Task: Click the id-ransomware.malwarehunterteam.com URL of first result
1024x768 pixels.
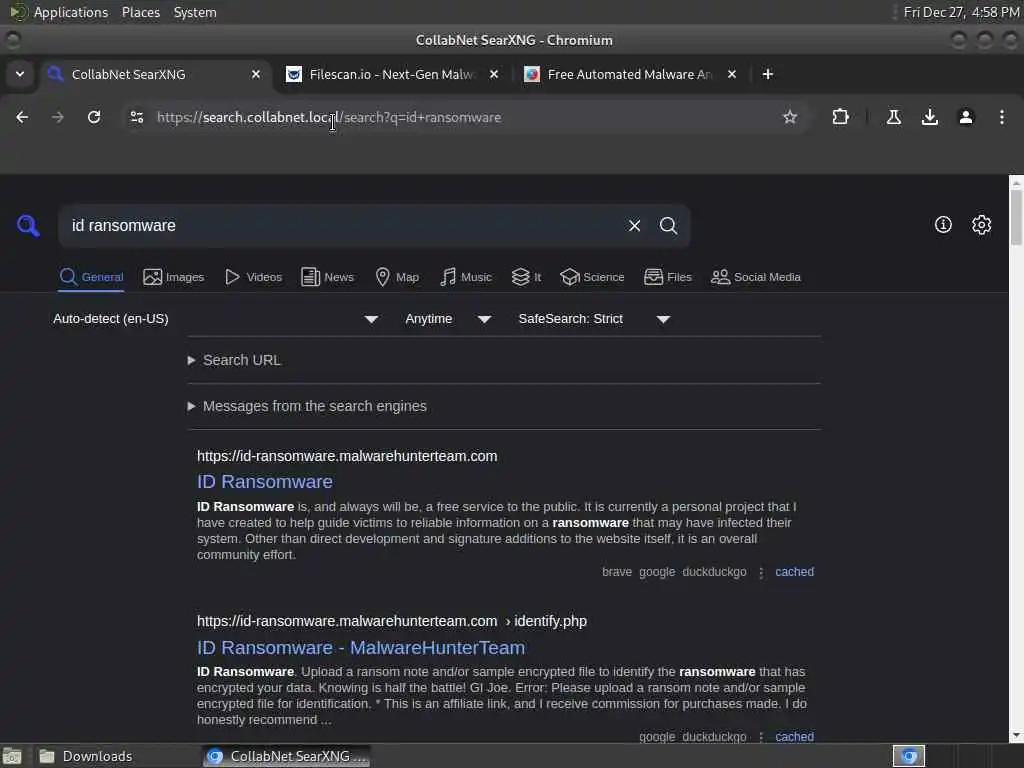Action: click(347, 456)
